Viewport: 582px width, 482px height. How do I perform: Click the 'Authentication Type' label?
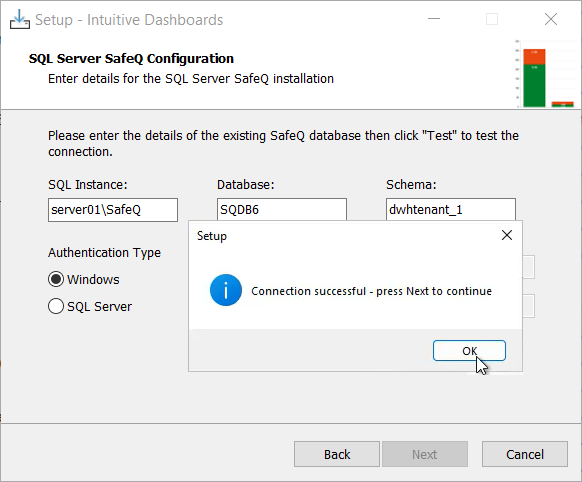point(104,253)
